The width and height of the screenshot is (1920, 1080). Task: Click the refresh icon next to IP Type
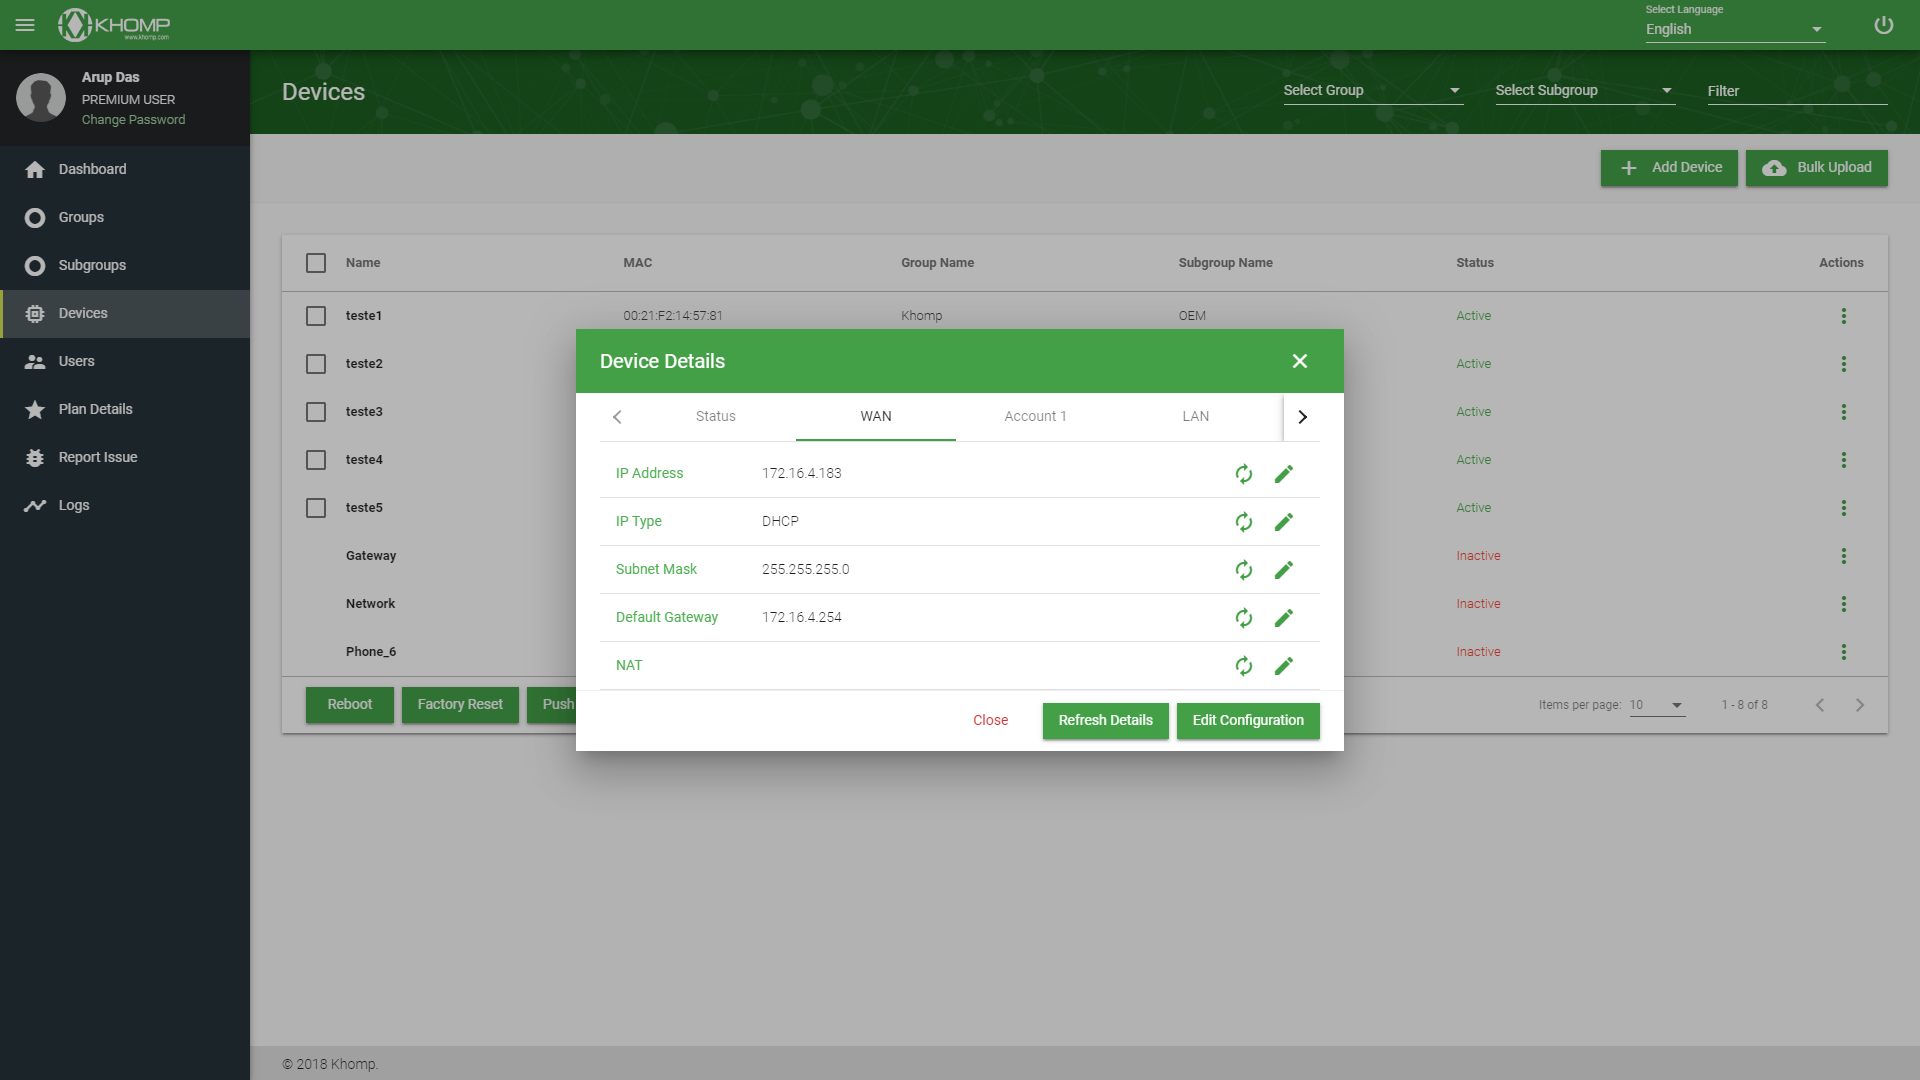[1242, 521]
